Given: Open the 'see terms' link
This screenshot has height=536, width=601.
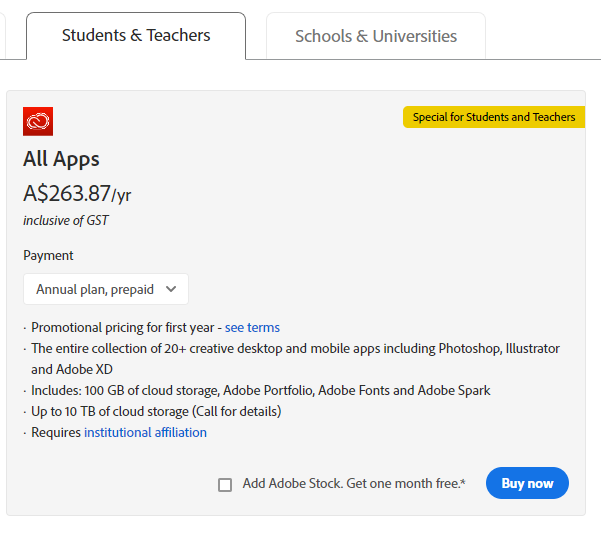Looking at the screenshot, I should [x=252, y=328].
